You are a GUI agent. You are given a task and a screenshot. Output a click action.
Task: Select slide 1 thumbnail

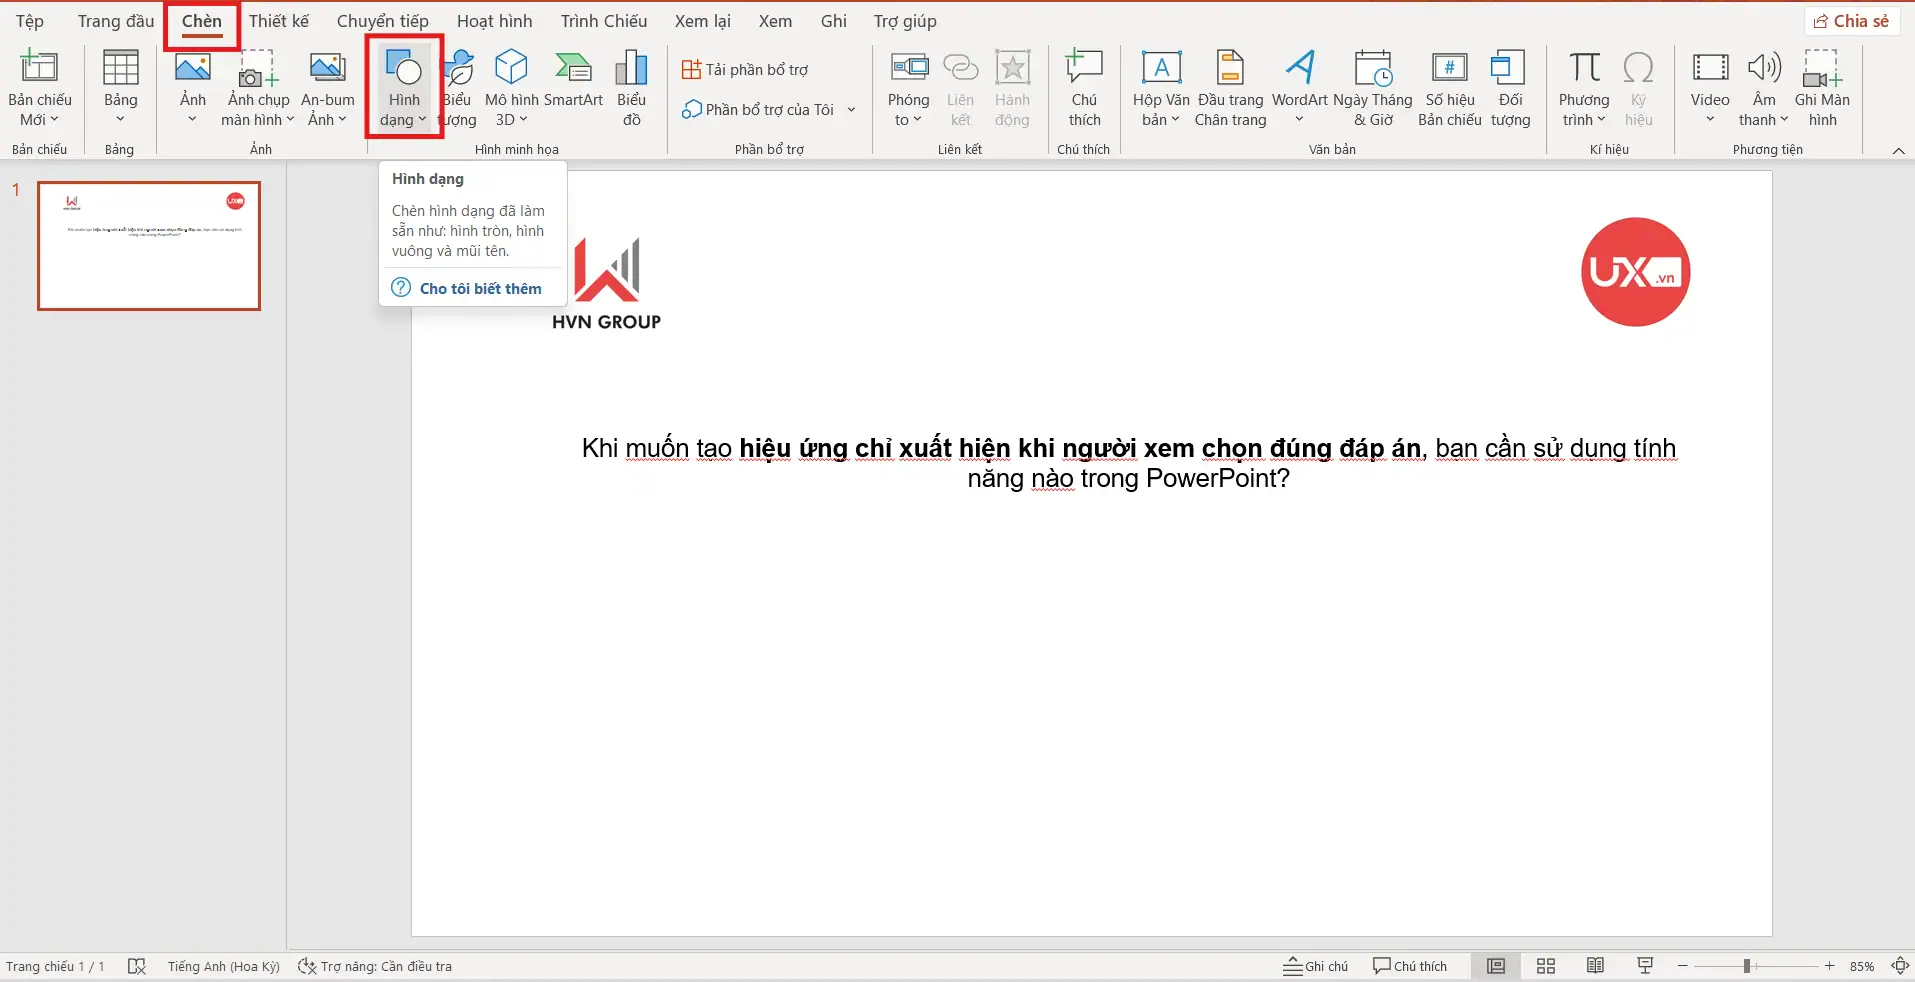pos(149,246)
